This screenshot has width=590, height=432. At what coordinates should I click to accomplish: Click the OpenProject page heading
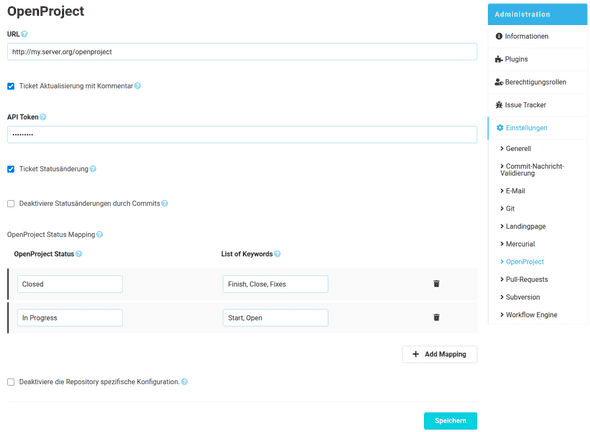46,11
